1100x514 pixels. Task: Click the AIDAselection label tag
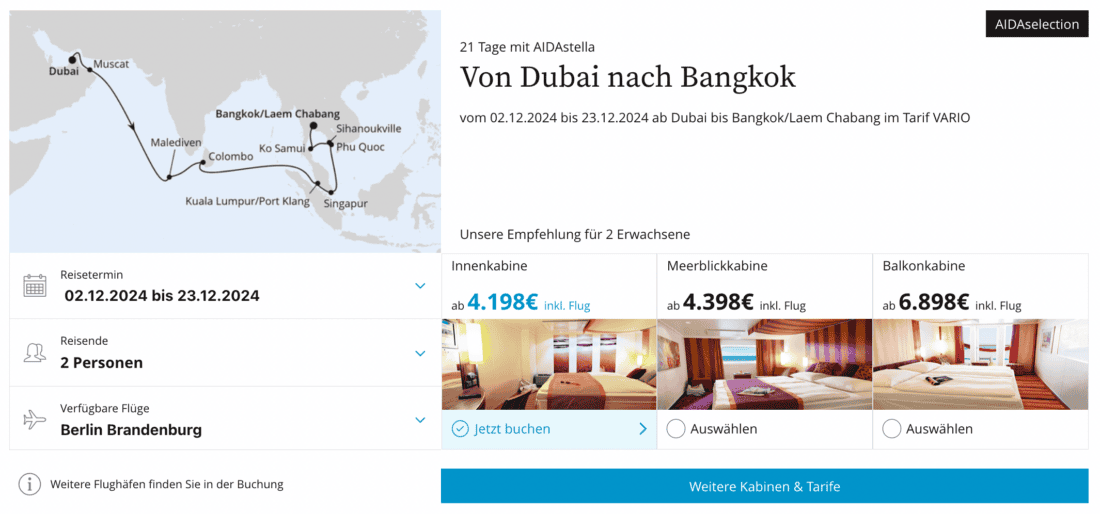[x=1037, y=24]
